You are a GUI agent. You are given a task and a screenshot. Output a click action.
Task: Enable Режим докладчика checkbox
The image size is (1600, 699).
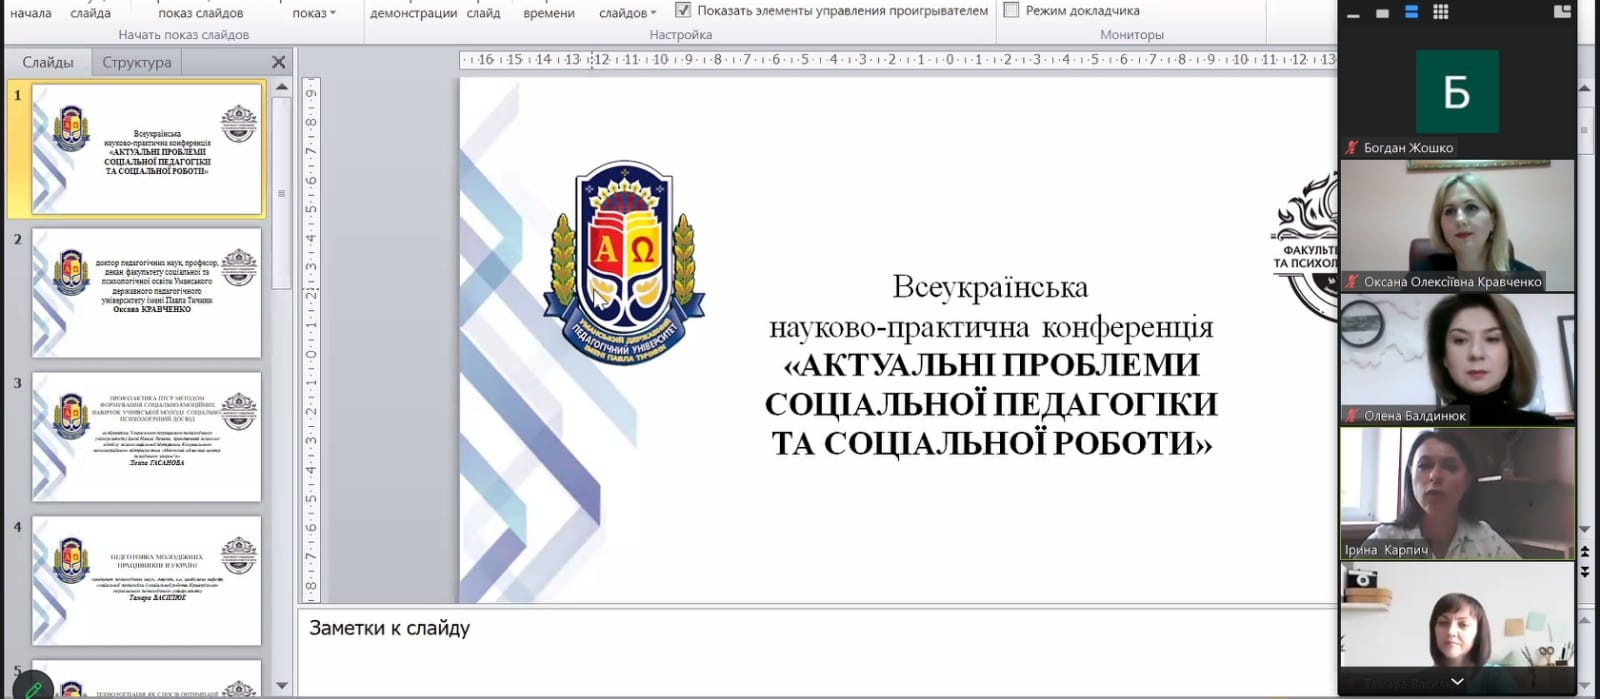click(x=1011, y=10)
